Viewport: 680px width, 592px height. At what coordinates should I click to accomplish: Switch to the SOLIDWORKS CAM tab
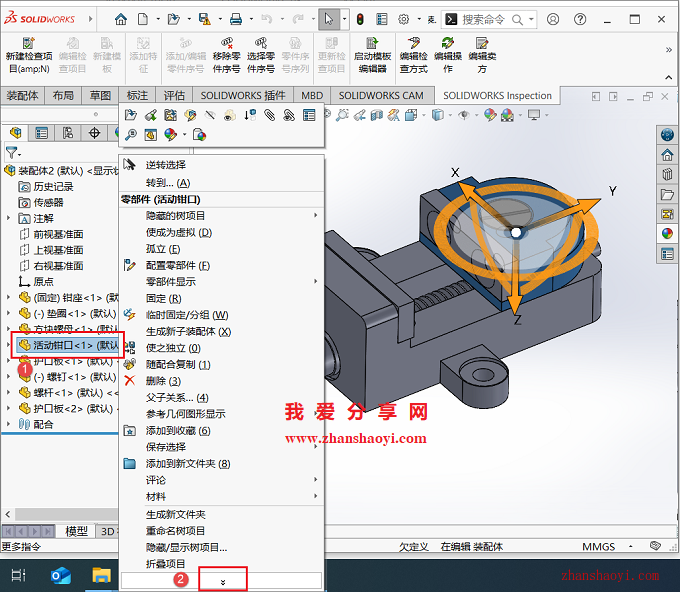point(381,95)
